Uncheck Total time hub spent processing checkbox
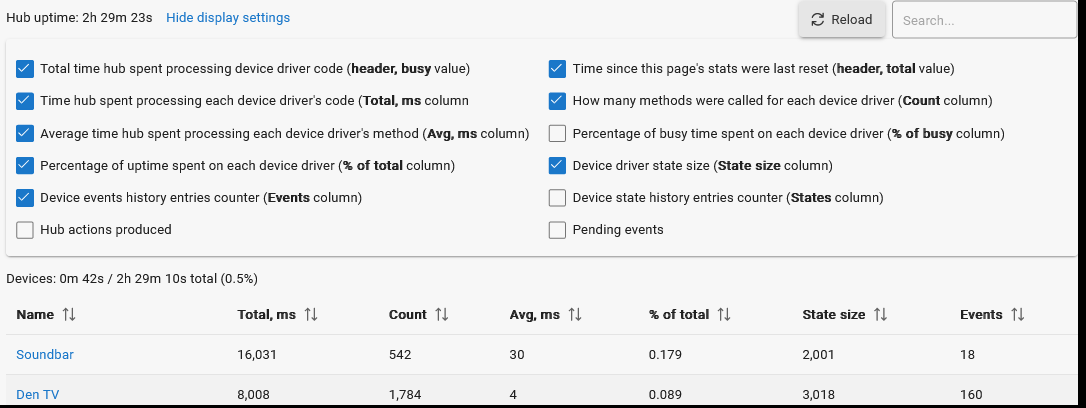This screenshot has width=1086, height=408. point(25,69)
